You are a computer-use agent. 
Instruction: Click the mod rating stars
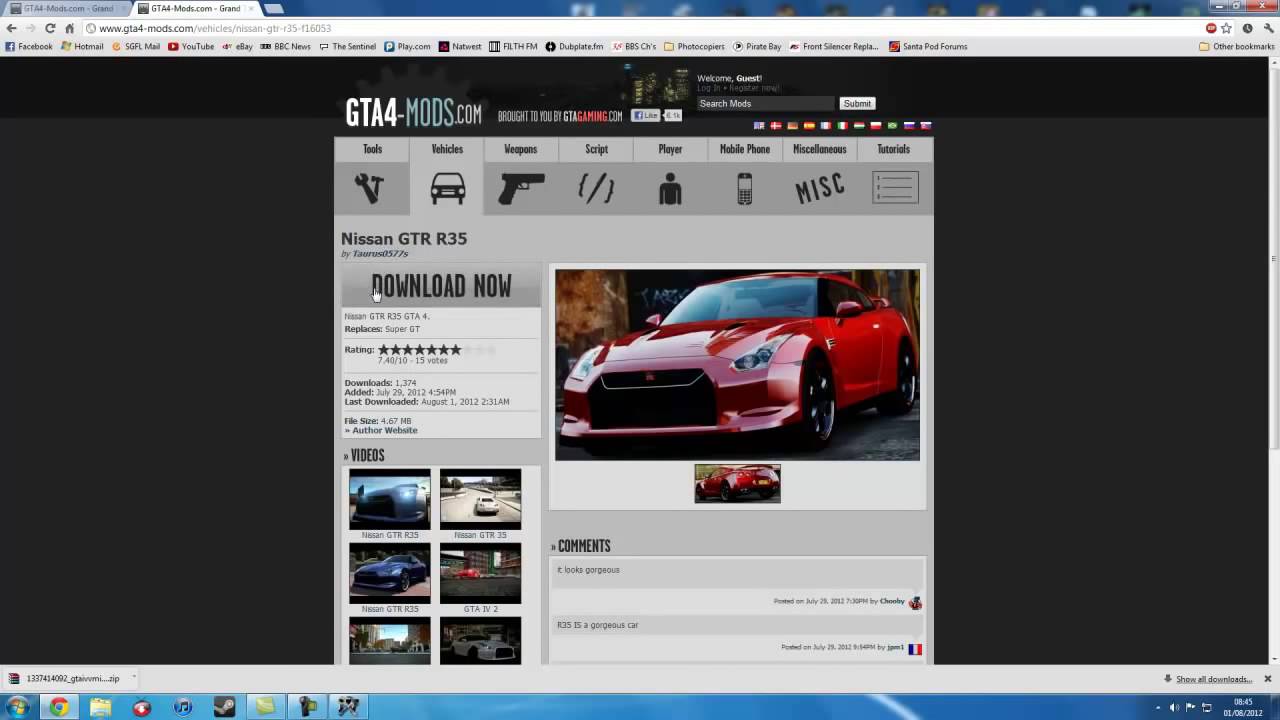tap(437, 349)
